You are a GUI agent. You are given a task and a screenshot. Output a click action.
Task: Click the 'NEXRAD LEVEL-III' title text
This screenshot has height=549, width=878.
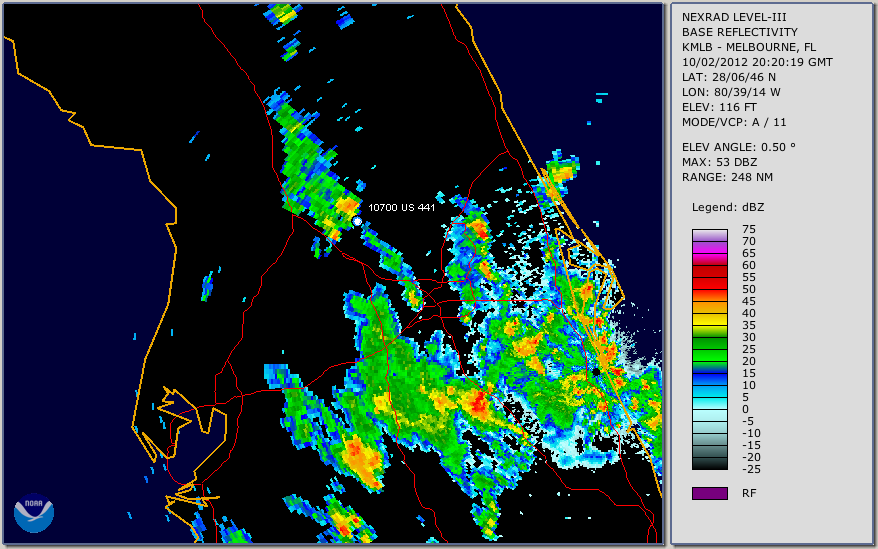pyautogui.click(x=734, y=17)
